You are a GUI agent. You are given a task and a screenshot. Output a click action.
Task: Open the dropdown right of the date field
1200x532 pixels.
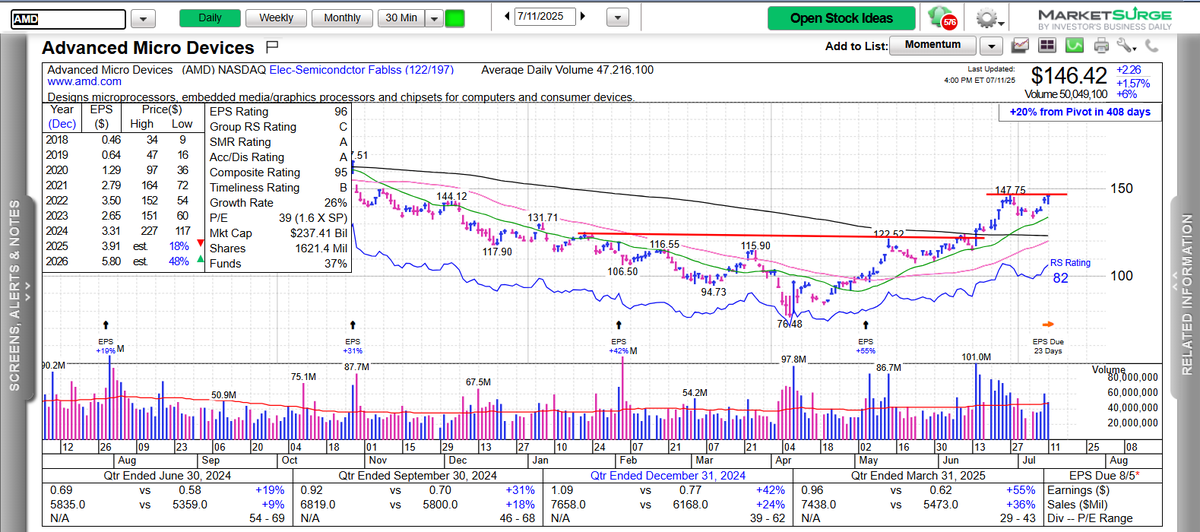coord(619,18)
